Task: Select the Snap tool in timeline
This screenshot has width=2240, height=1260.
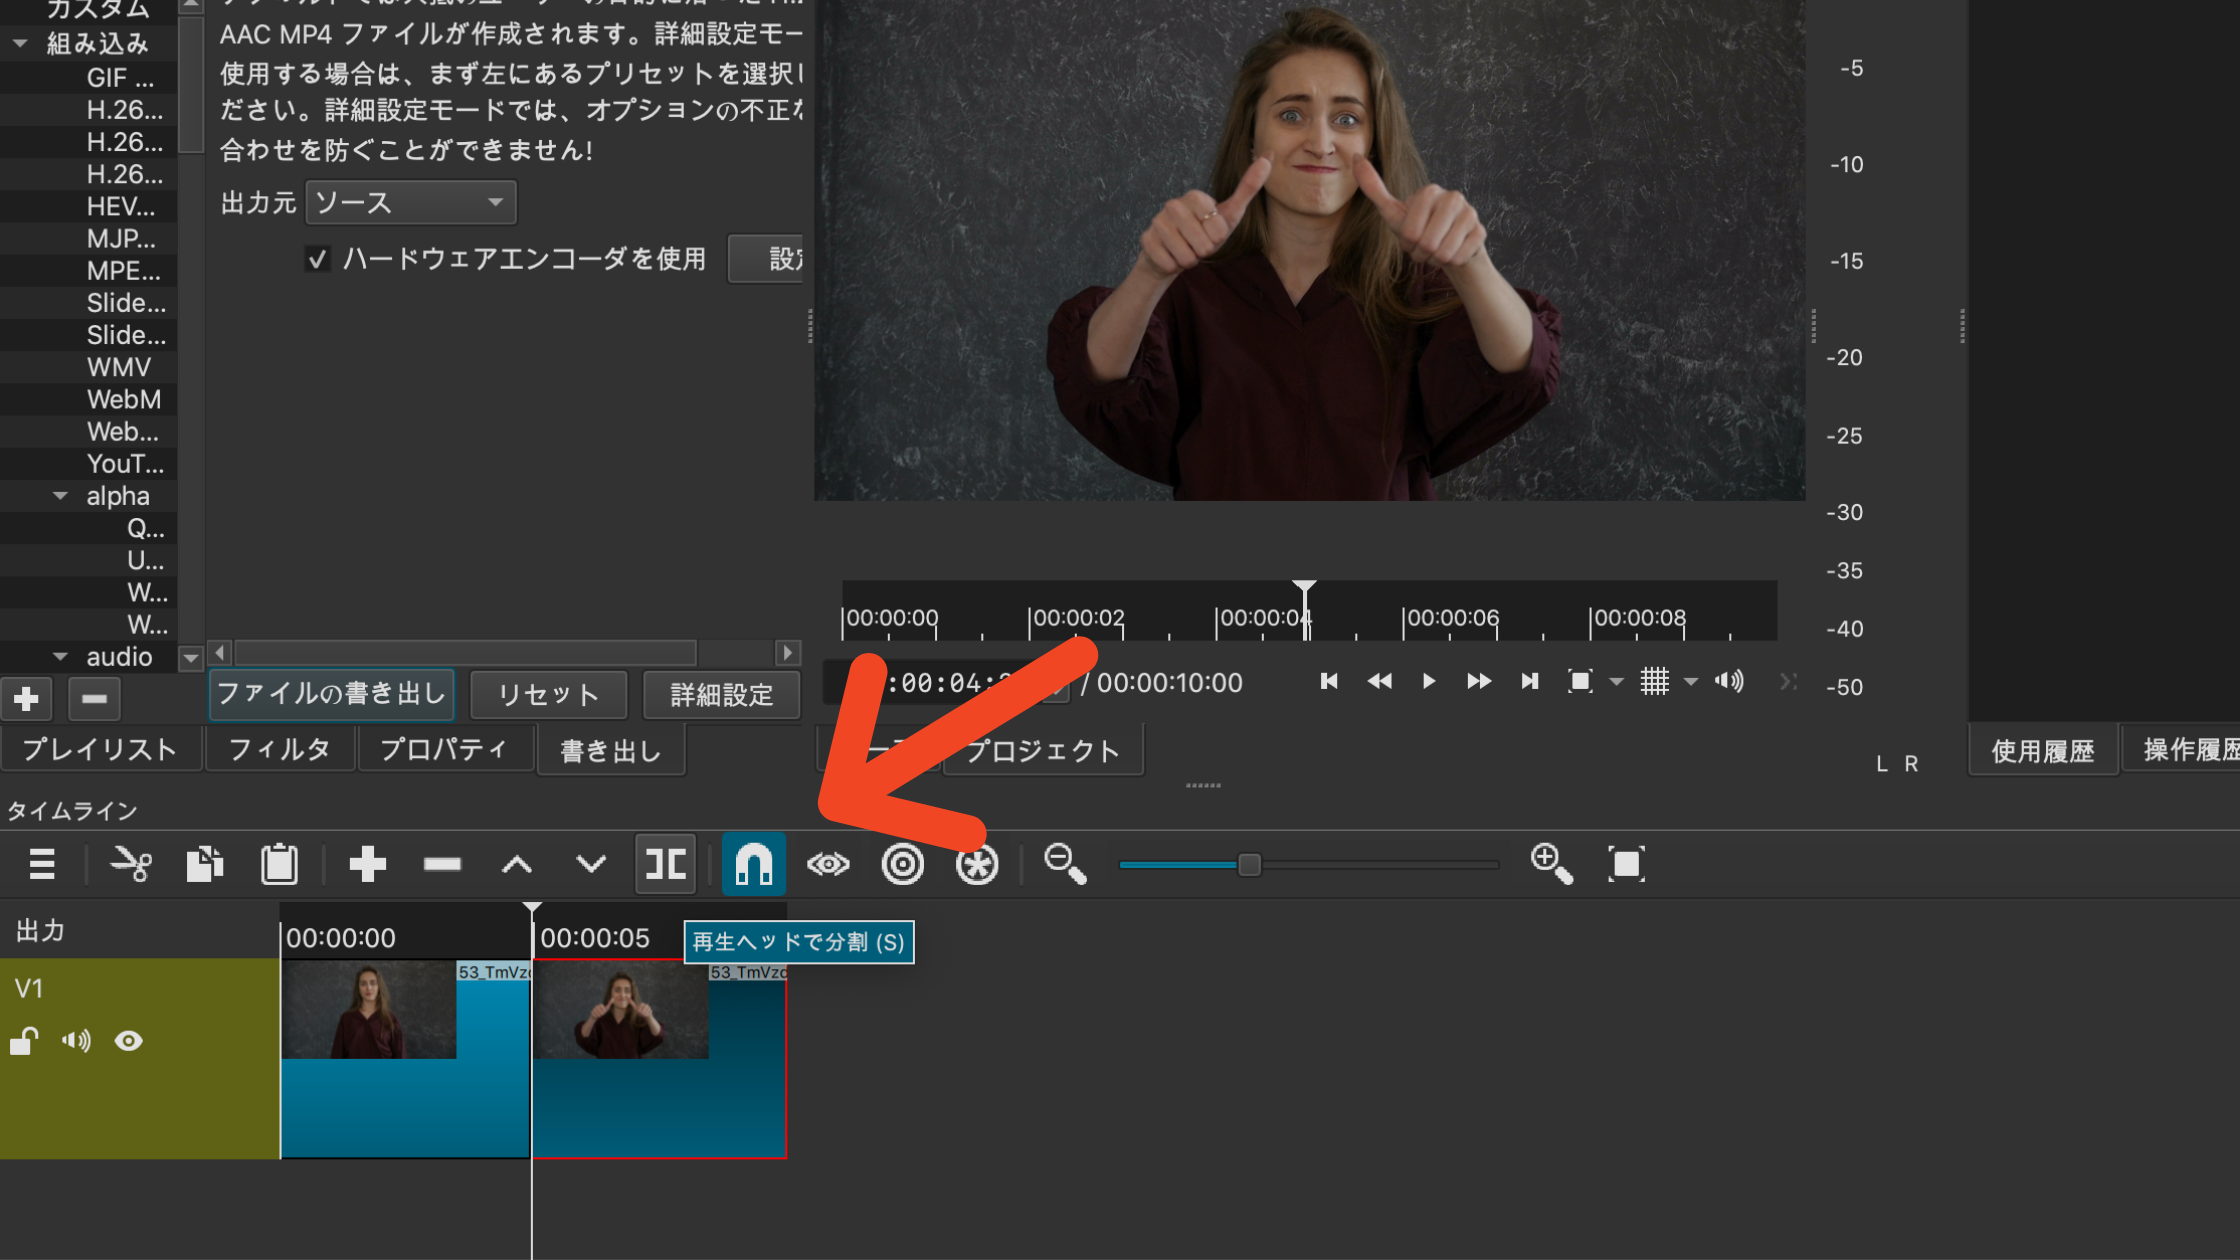Action: click(x=754, y=865)
